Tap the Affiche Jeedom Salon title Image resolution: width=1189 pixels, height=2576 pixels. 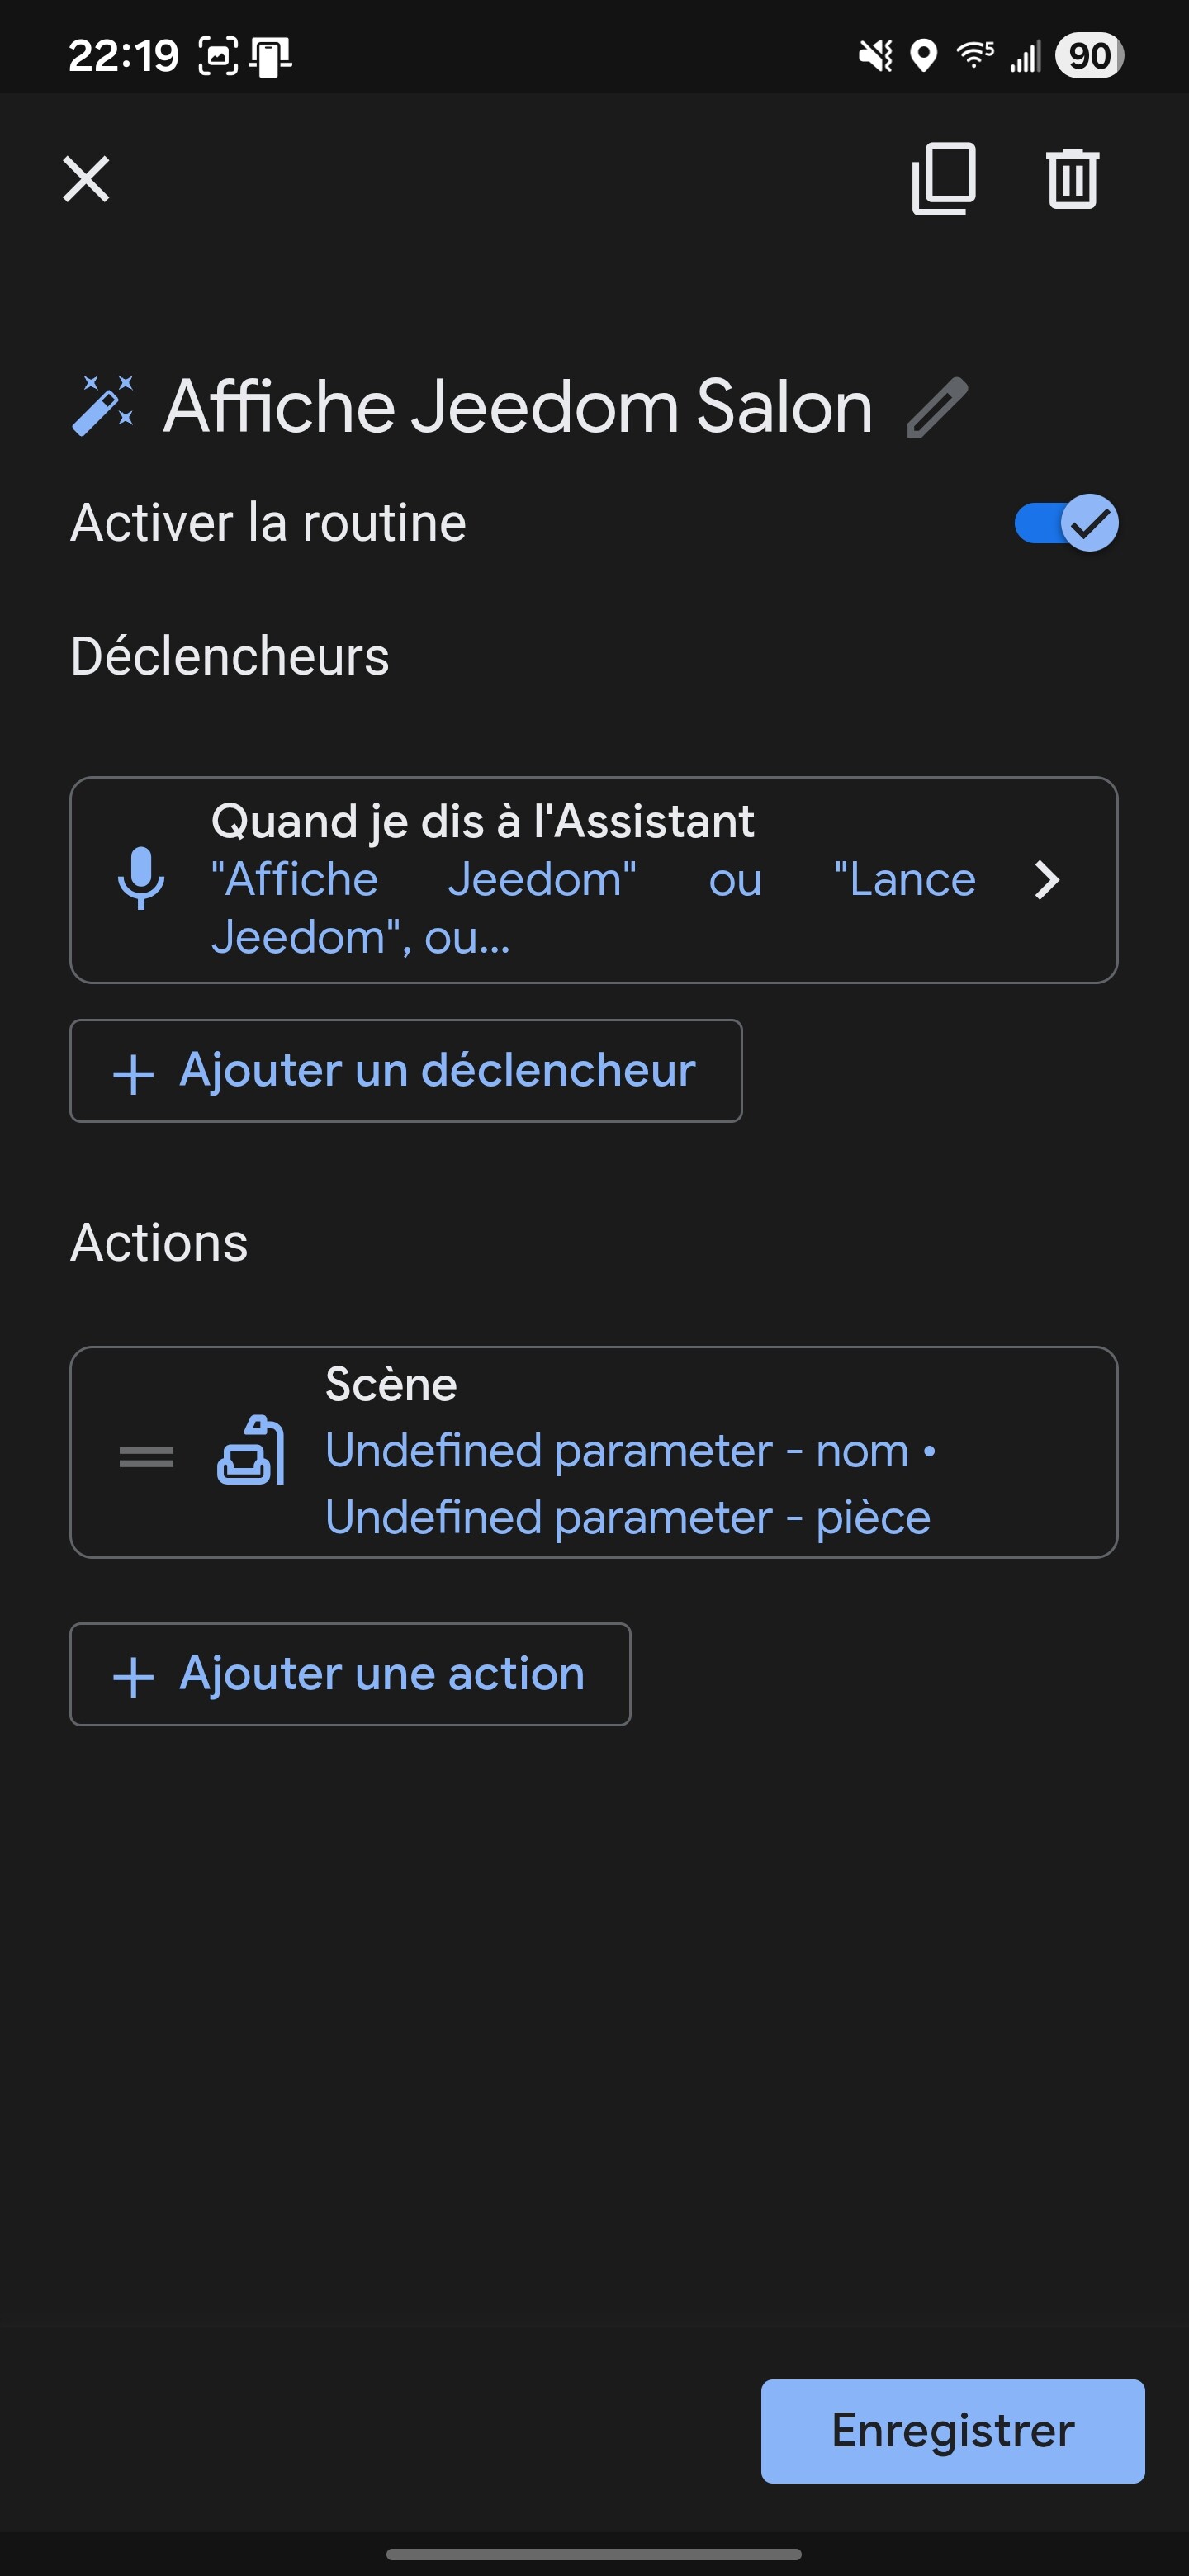coord(518,407)
